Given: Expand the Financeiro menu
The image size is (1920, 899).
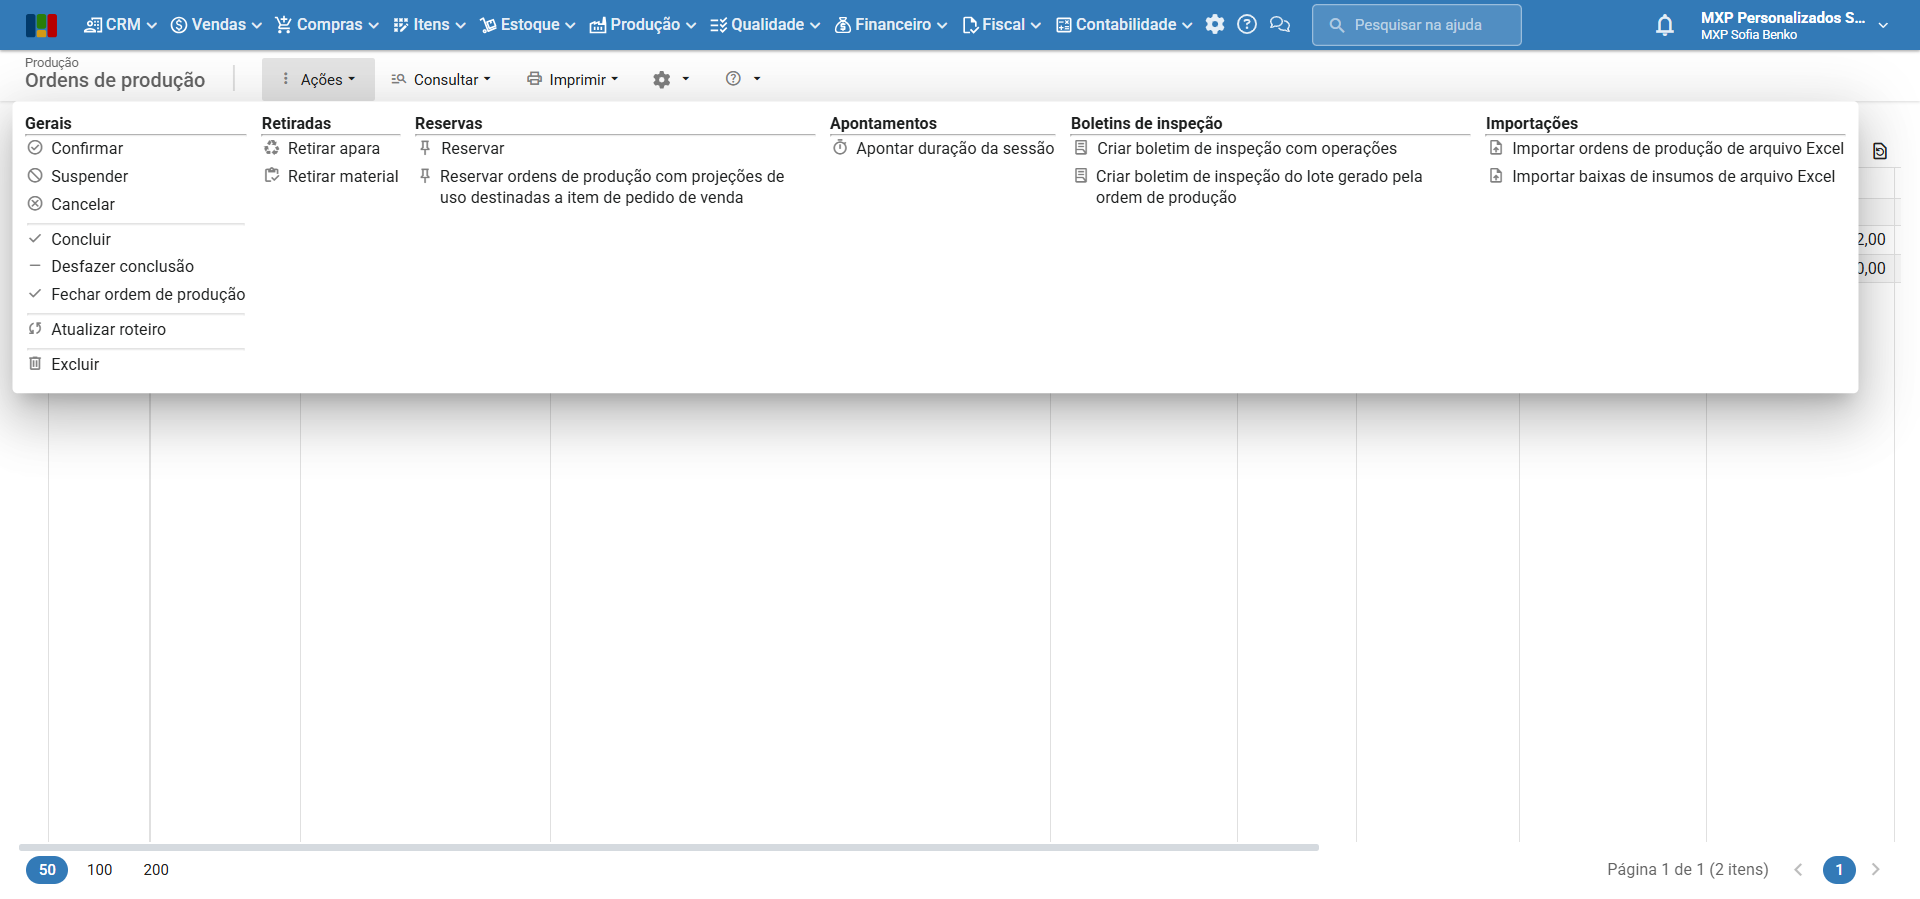Looking at the screenshot, I should coord(891,25).
